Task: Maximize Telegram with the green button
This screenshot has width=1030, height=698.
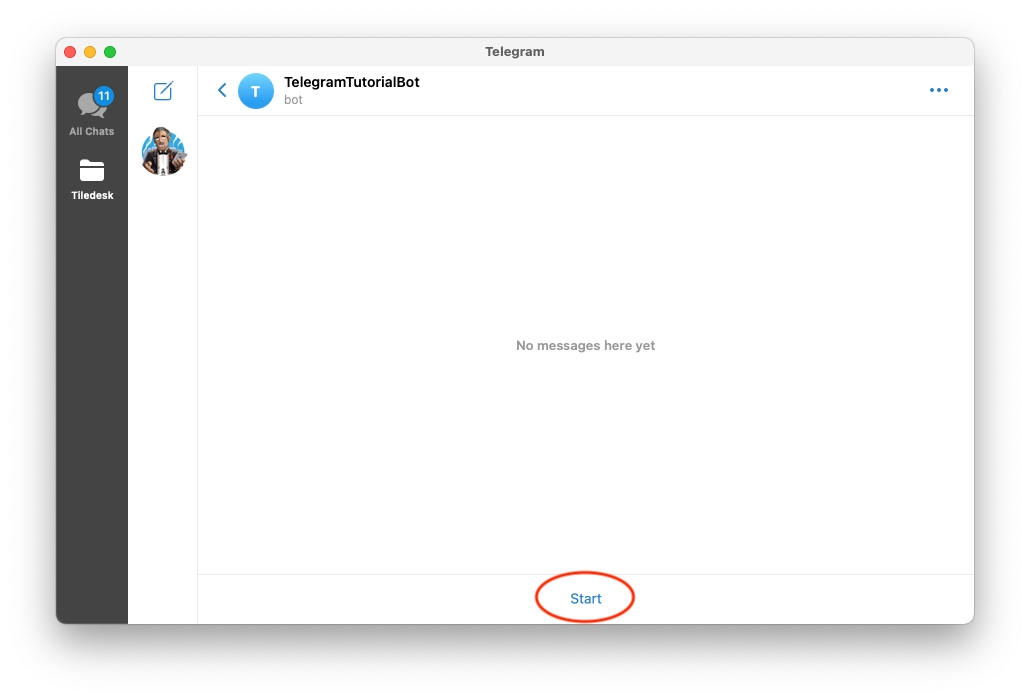Action: 110,52
